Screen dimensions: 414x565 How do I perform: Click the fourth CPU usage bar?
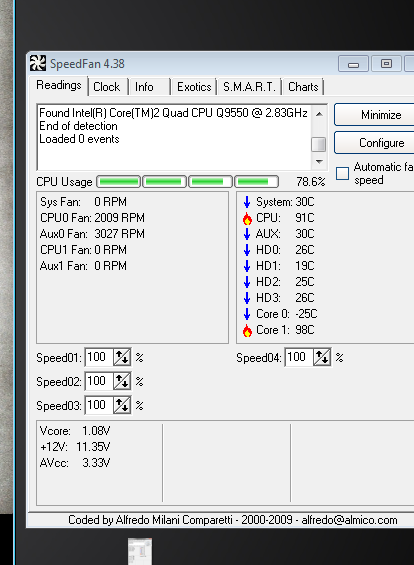(257, 182)
